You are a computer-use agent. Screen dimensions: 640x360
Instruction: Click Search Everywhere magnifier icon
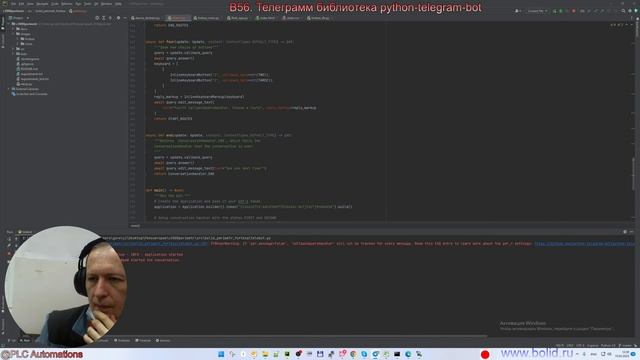pyautogui.click(x=623, y=11)
